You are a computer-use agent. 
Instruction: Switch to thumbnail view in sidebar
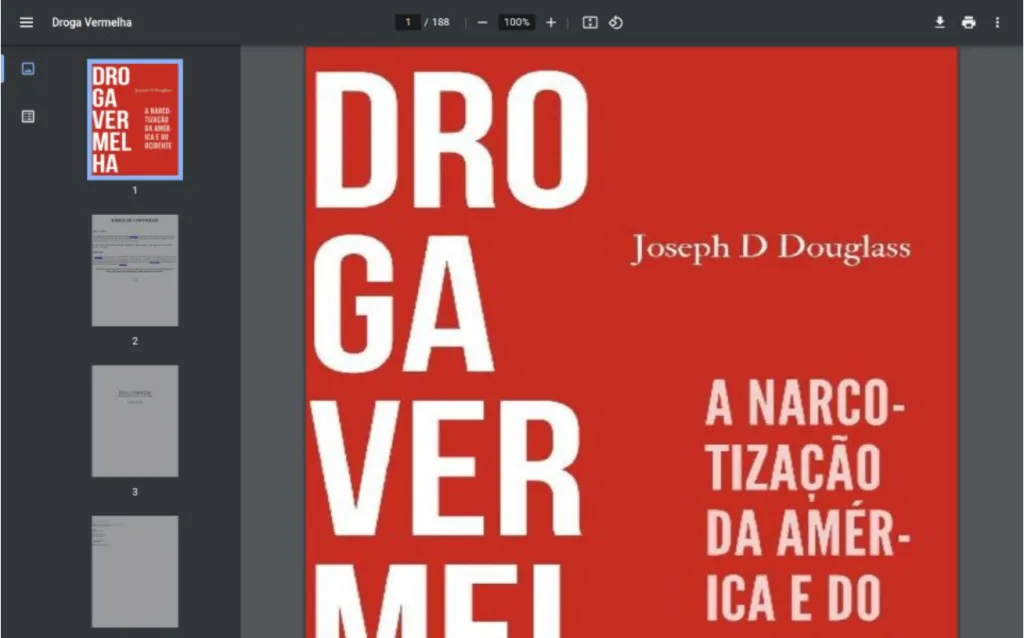point(27,68)
